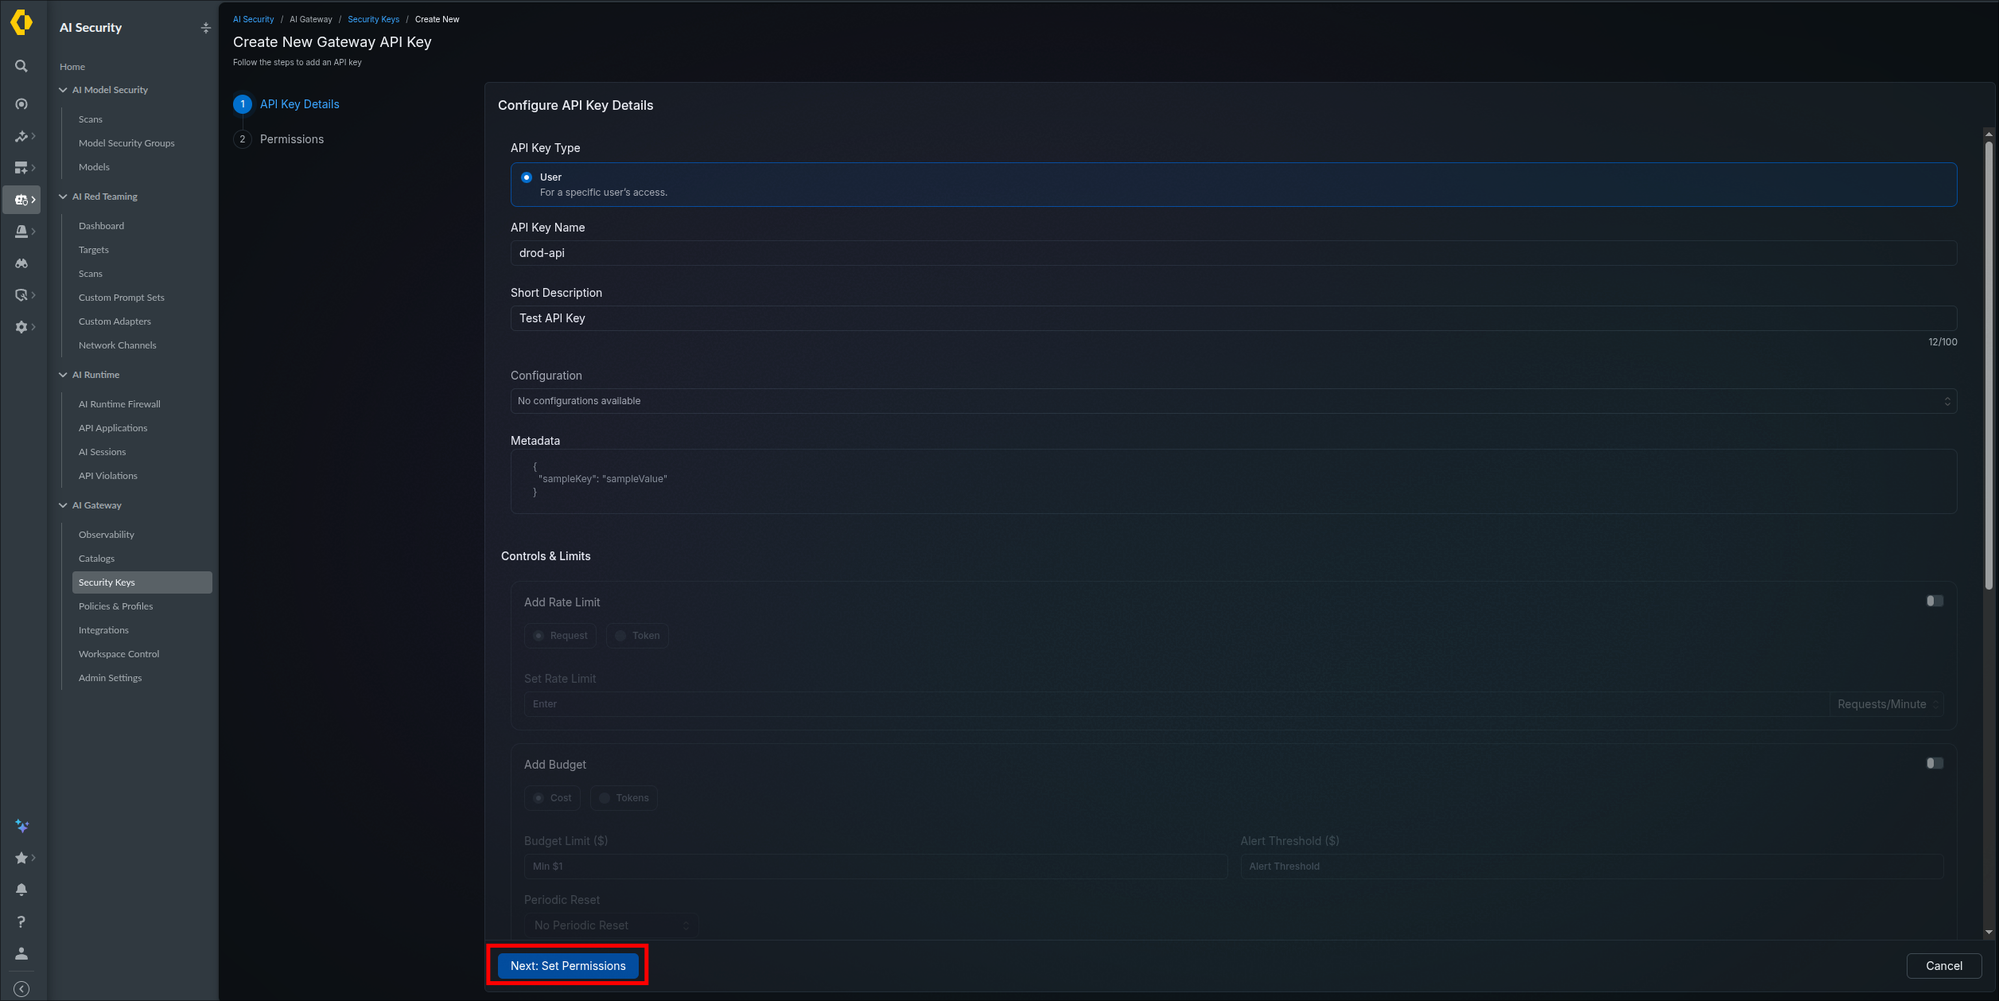Click the API Key Name input field
The width and height of the screenshot is (1999, 1001).
click(1233, 253)
